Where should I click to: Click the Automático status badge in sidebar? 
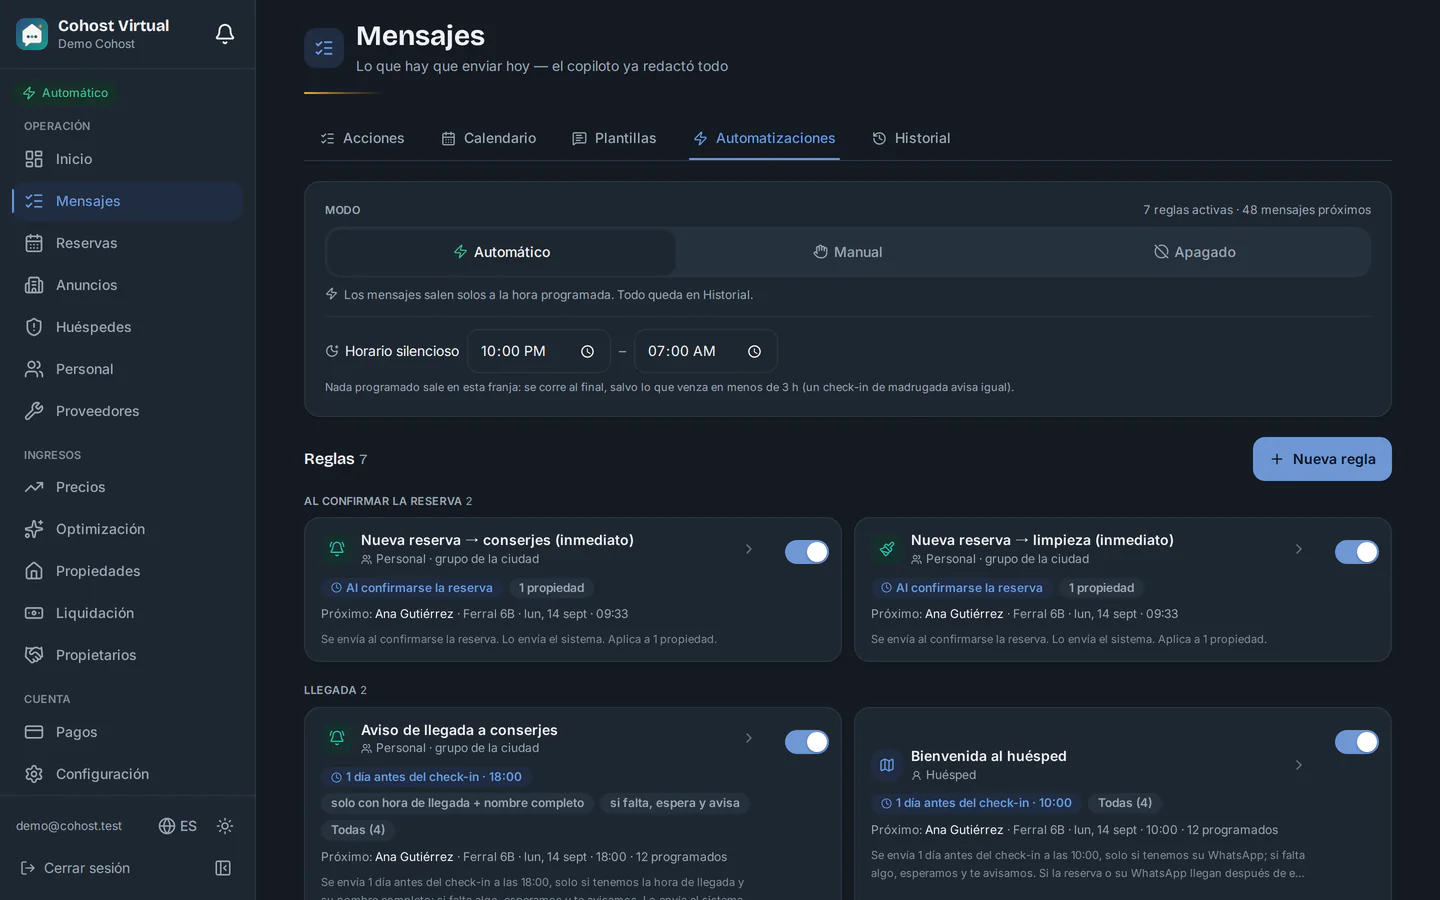click(x=66, y=93)
